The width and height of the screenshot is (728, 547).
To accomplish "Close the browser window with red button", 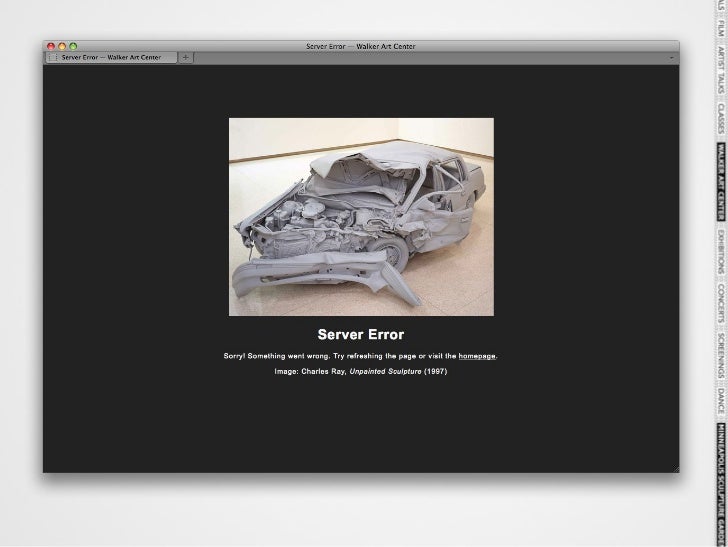I will tap(51, 46).
